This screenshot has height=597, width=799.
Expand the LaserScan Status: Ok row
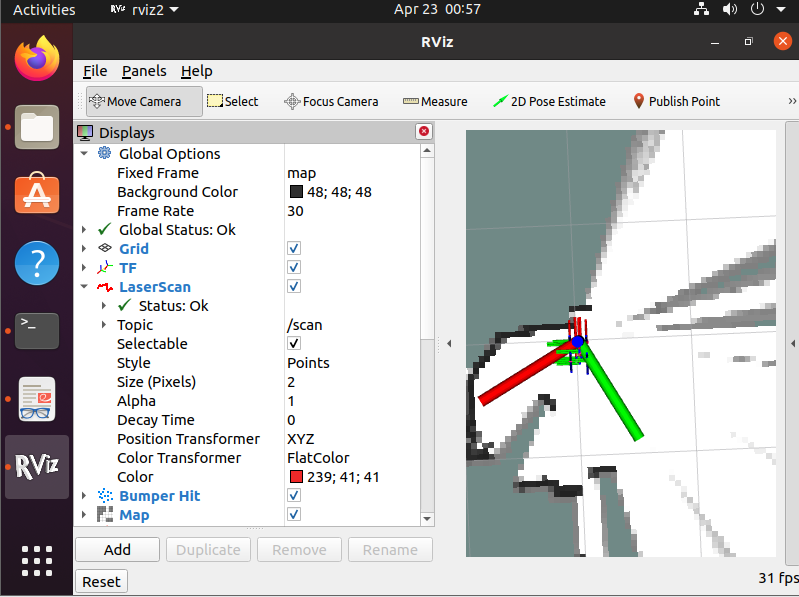104,306
